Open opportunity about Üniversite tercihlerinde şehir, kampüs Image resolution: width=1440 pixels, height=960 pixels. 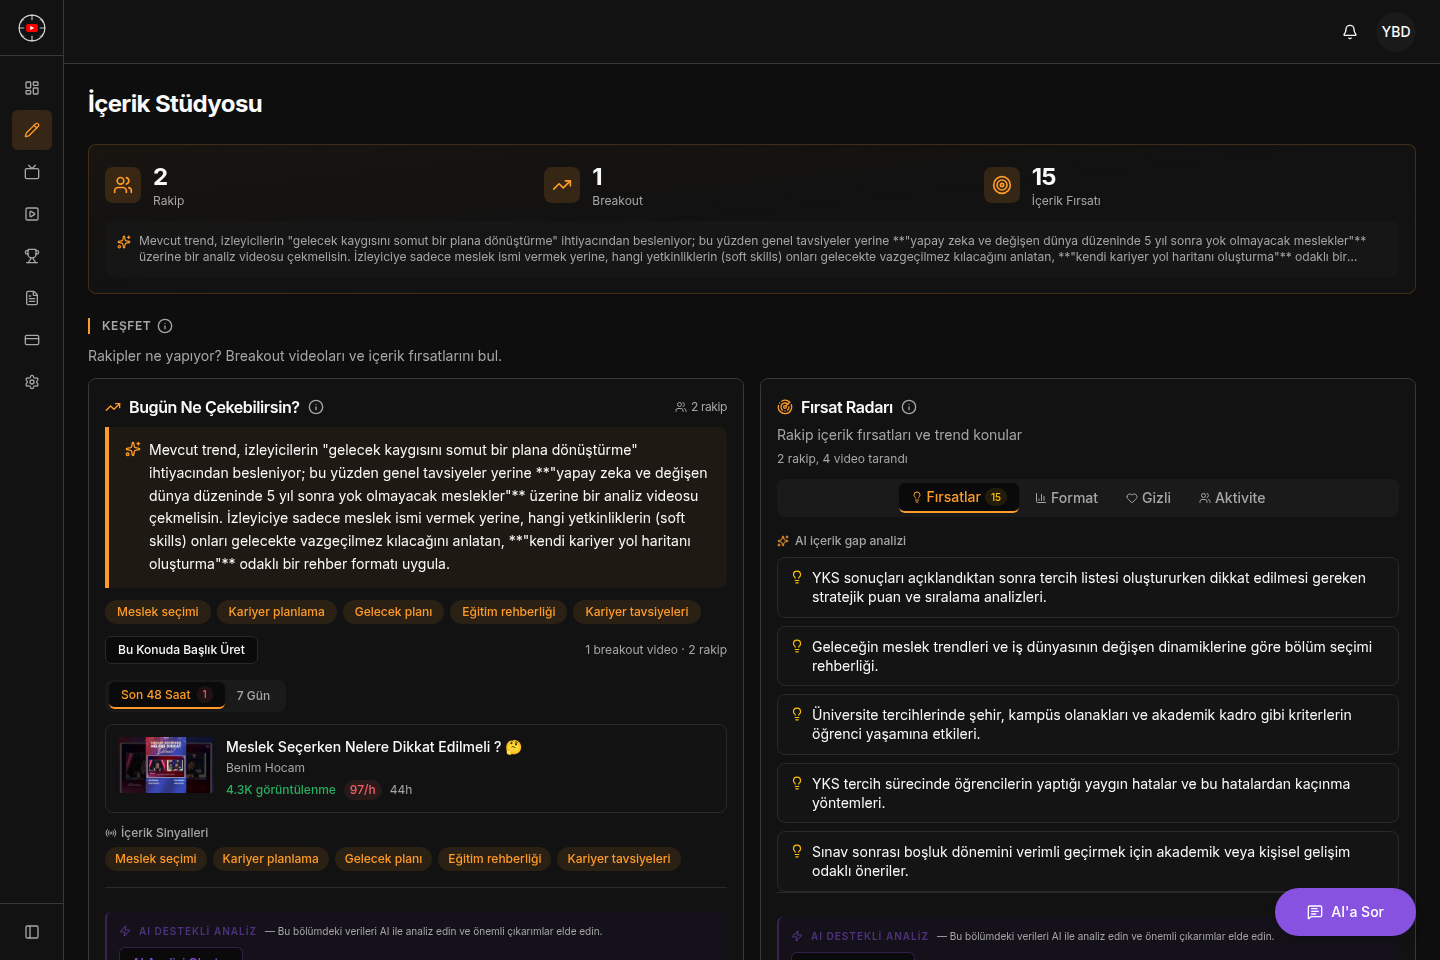1088,724
